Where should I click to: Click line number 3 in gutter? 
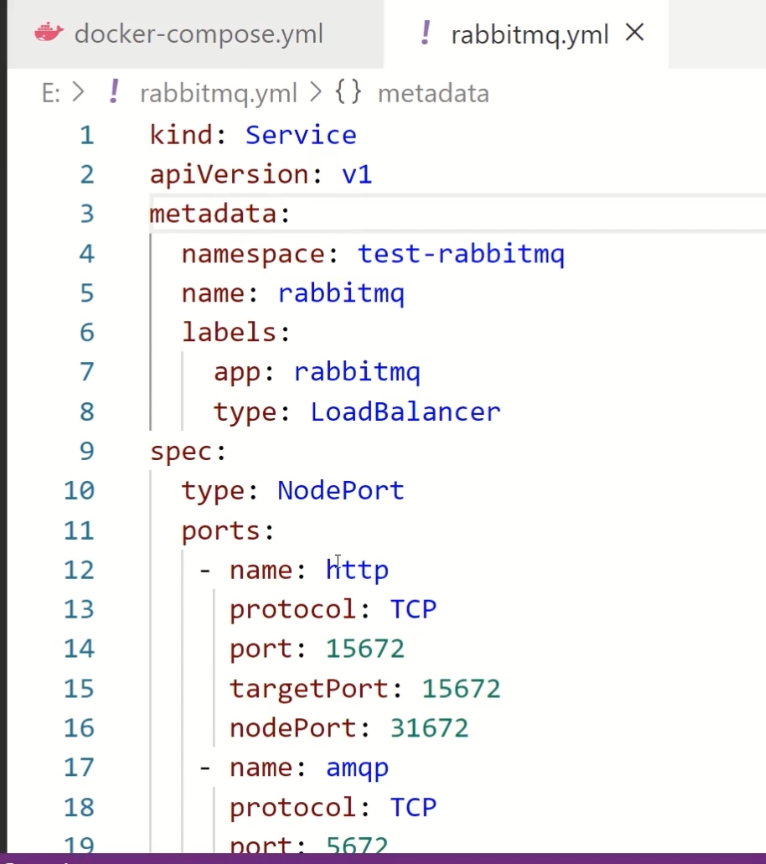(87, 214)
